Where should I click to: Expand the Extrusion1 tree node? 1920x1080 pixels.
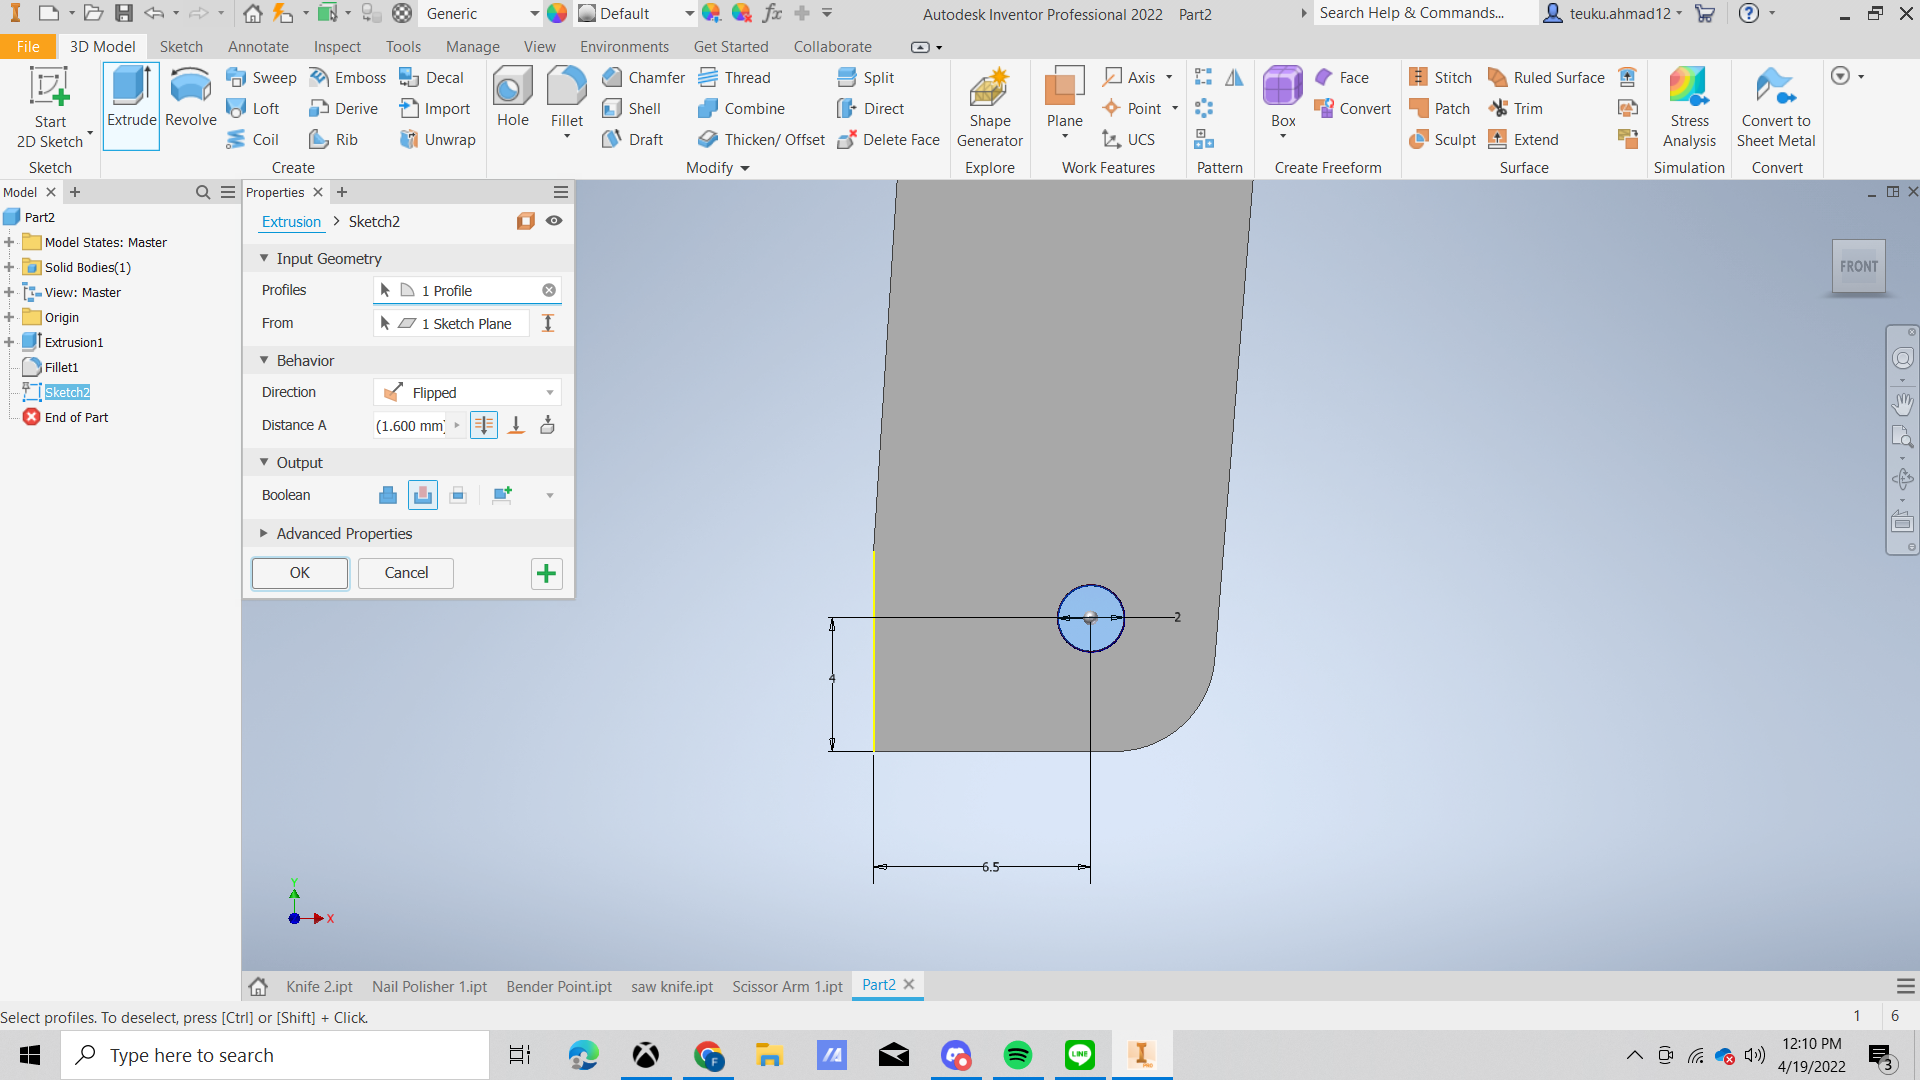[9, 342]
